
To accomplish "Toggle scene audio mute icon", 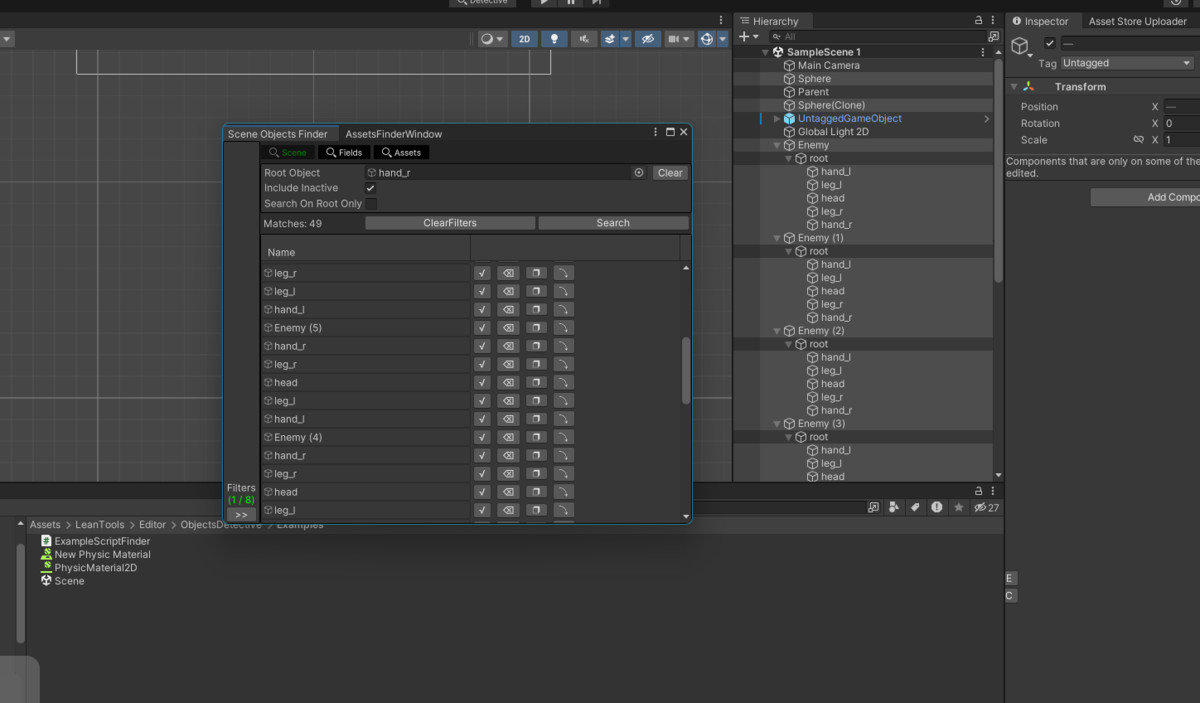I will [x=583, y=39].
